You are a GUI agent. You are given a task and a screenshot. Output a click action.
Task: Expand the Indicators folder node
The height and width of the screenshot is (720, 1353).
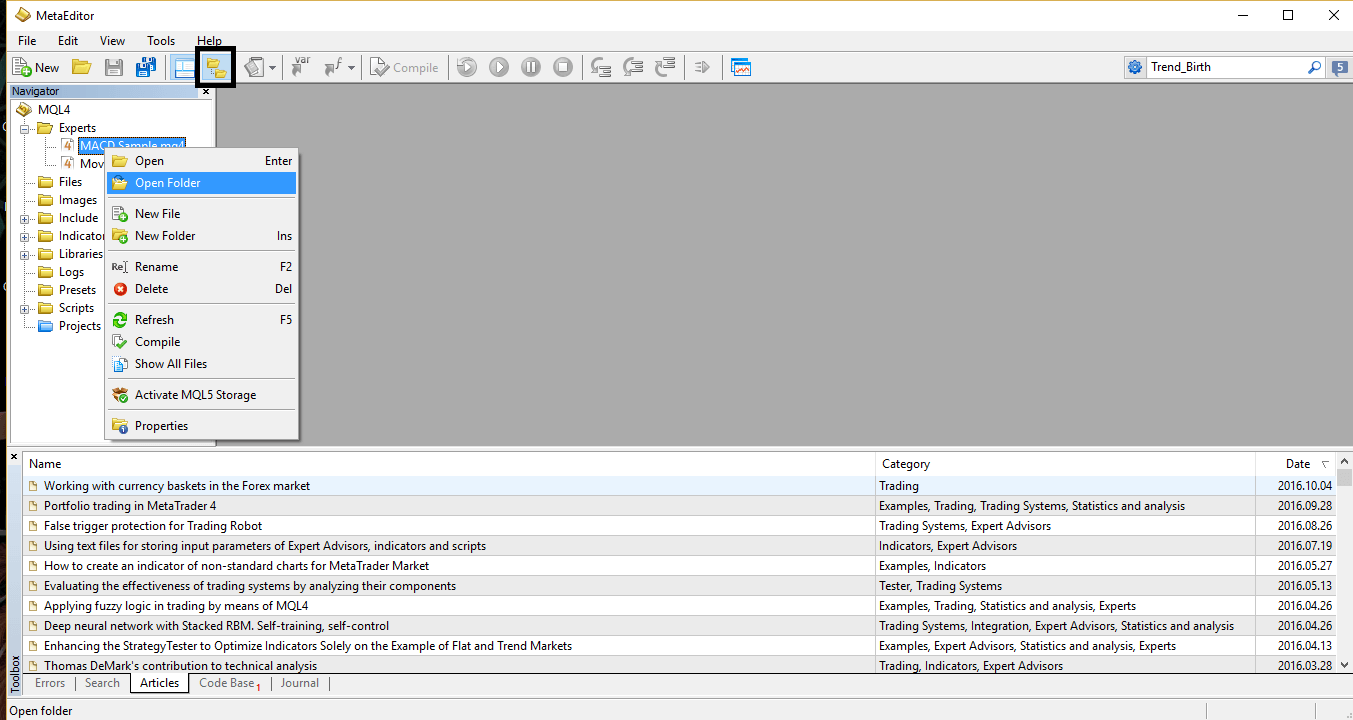point(25,236)
